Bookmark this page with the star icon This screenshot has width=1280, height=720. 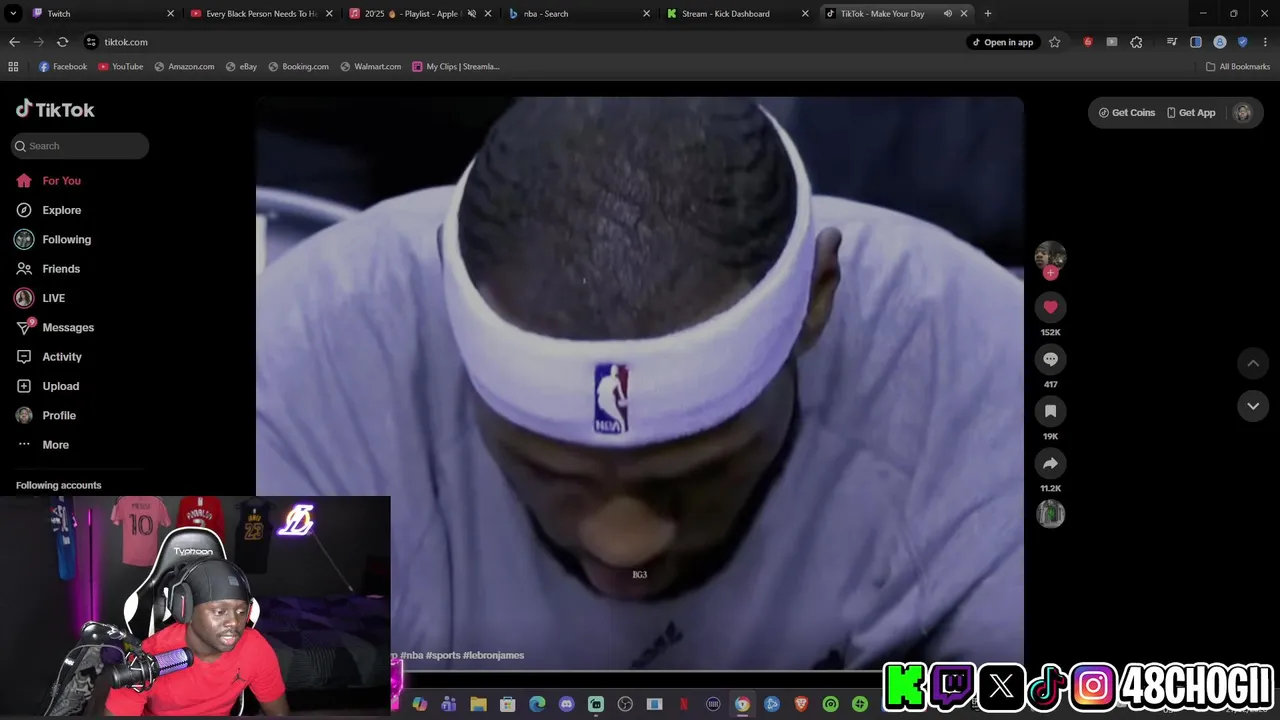1054,42
